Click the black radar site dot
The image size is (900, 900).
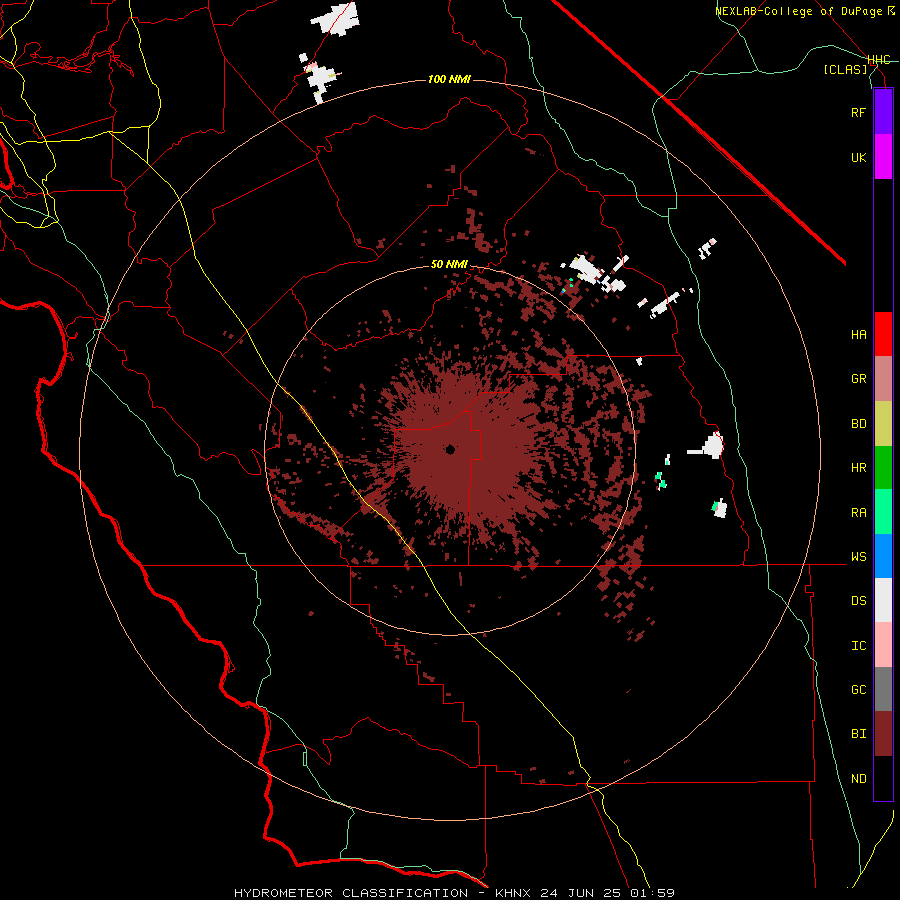451,449
